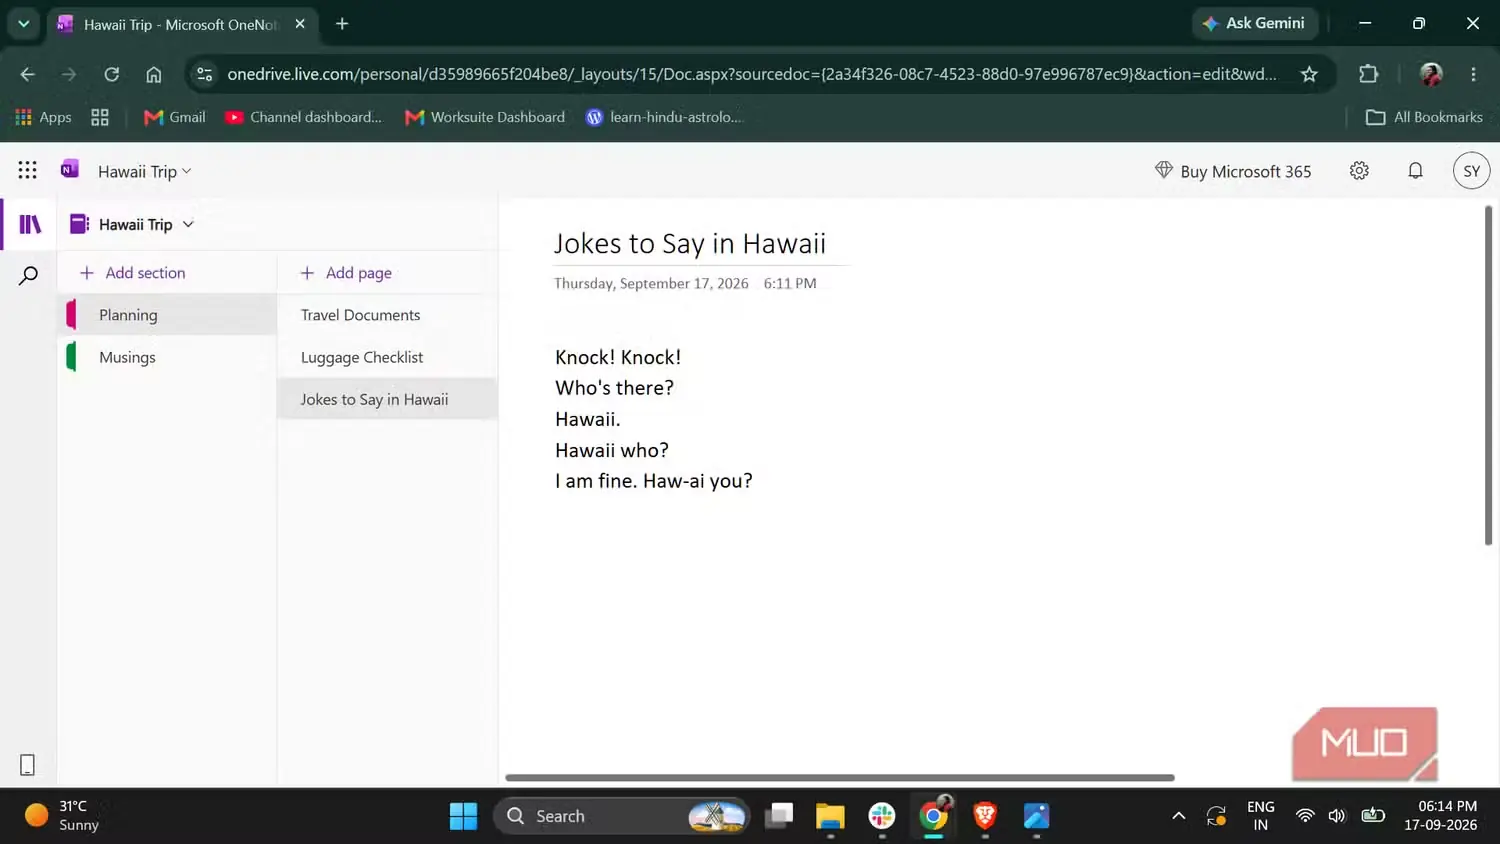Select the Planning section

click(x=167, y=314)
